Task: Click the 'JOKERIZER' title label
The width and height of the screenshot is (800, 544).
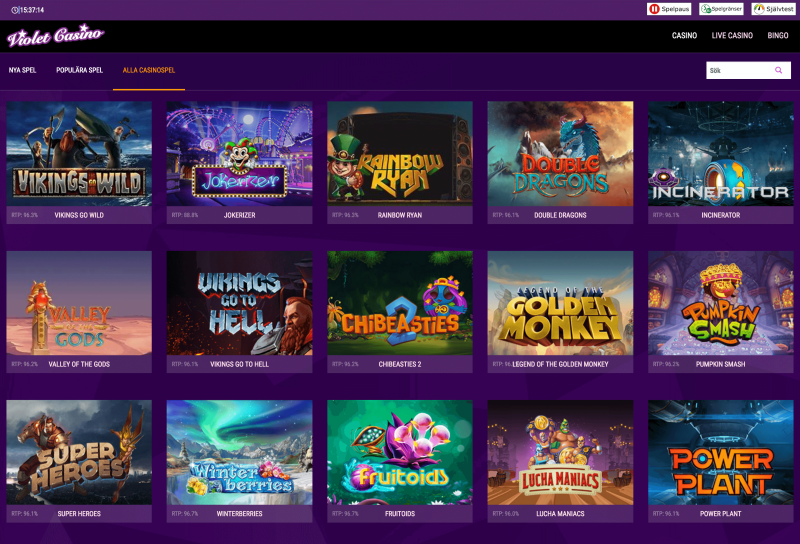Action: [x=239, y=215]
